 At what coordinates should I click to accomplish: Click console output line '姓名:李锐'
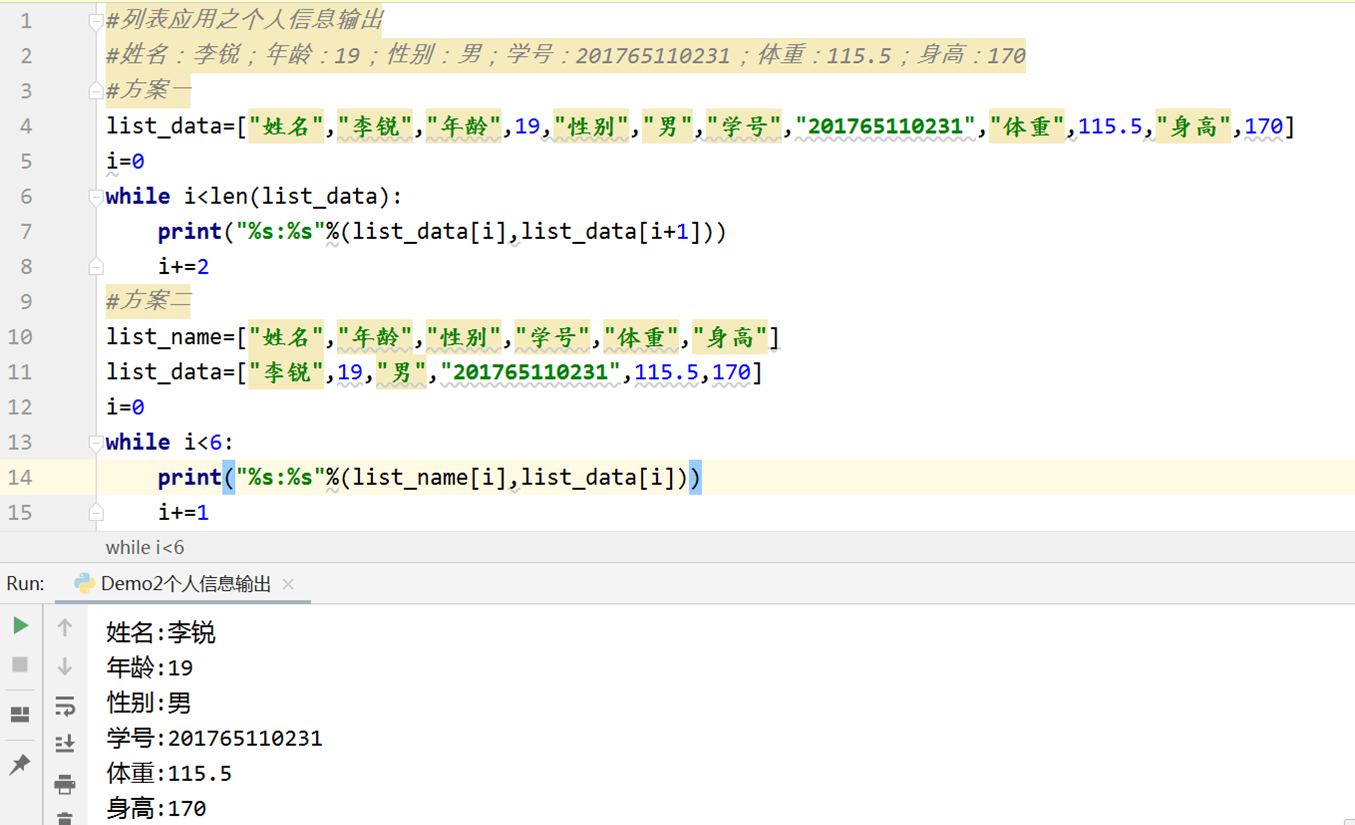coord(161,633)
